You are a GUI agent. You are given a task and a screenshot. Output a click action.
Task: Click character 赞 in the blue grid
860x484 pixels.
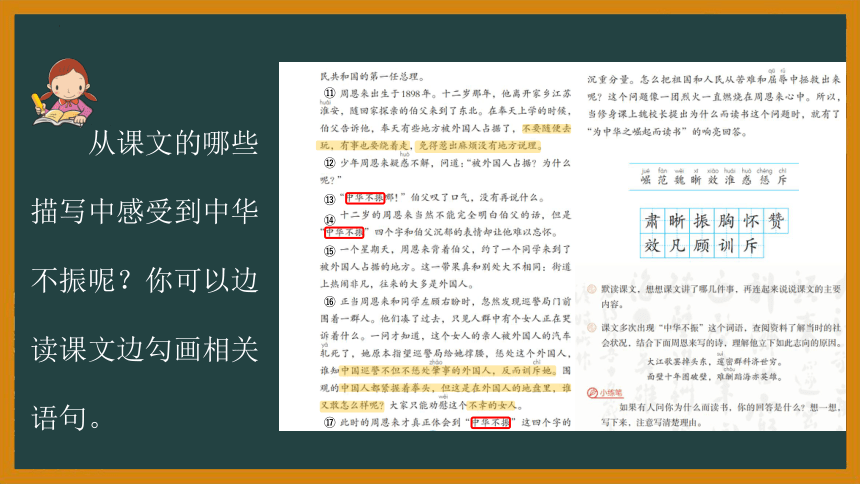(776, 221)
